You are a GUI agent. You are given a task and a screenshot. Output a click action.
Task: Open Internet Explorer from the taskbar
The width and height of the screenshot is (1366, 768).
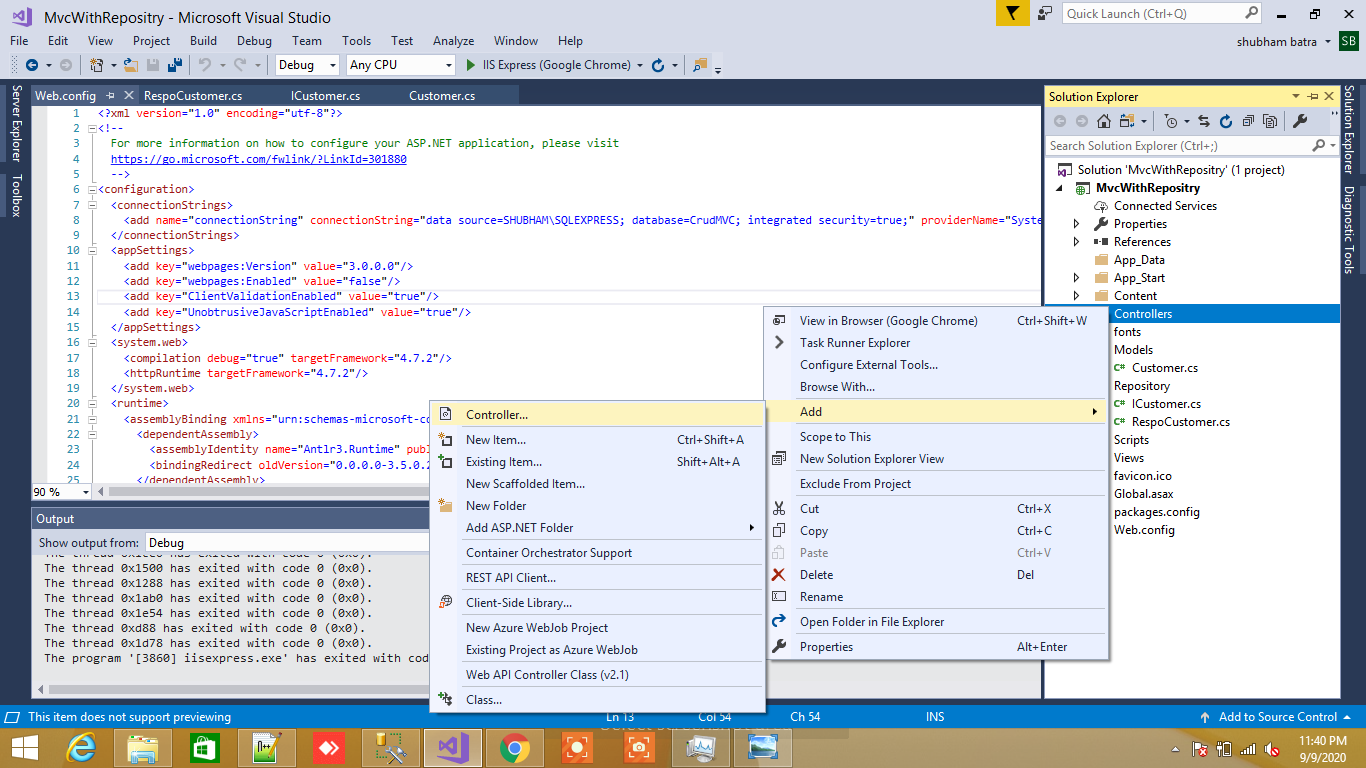[x=81, y=748]
